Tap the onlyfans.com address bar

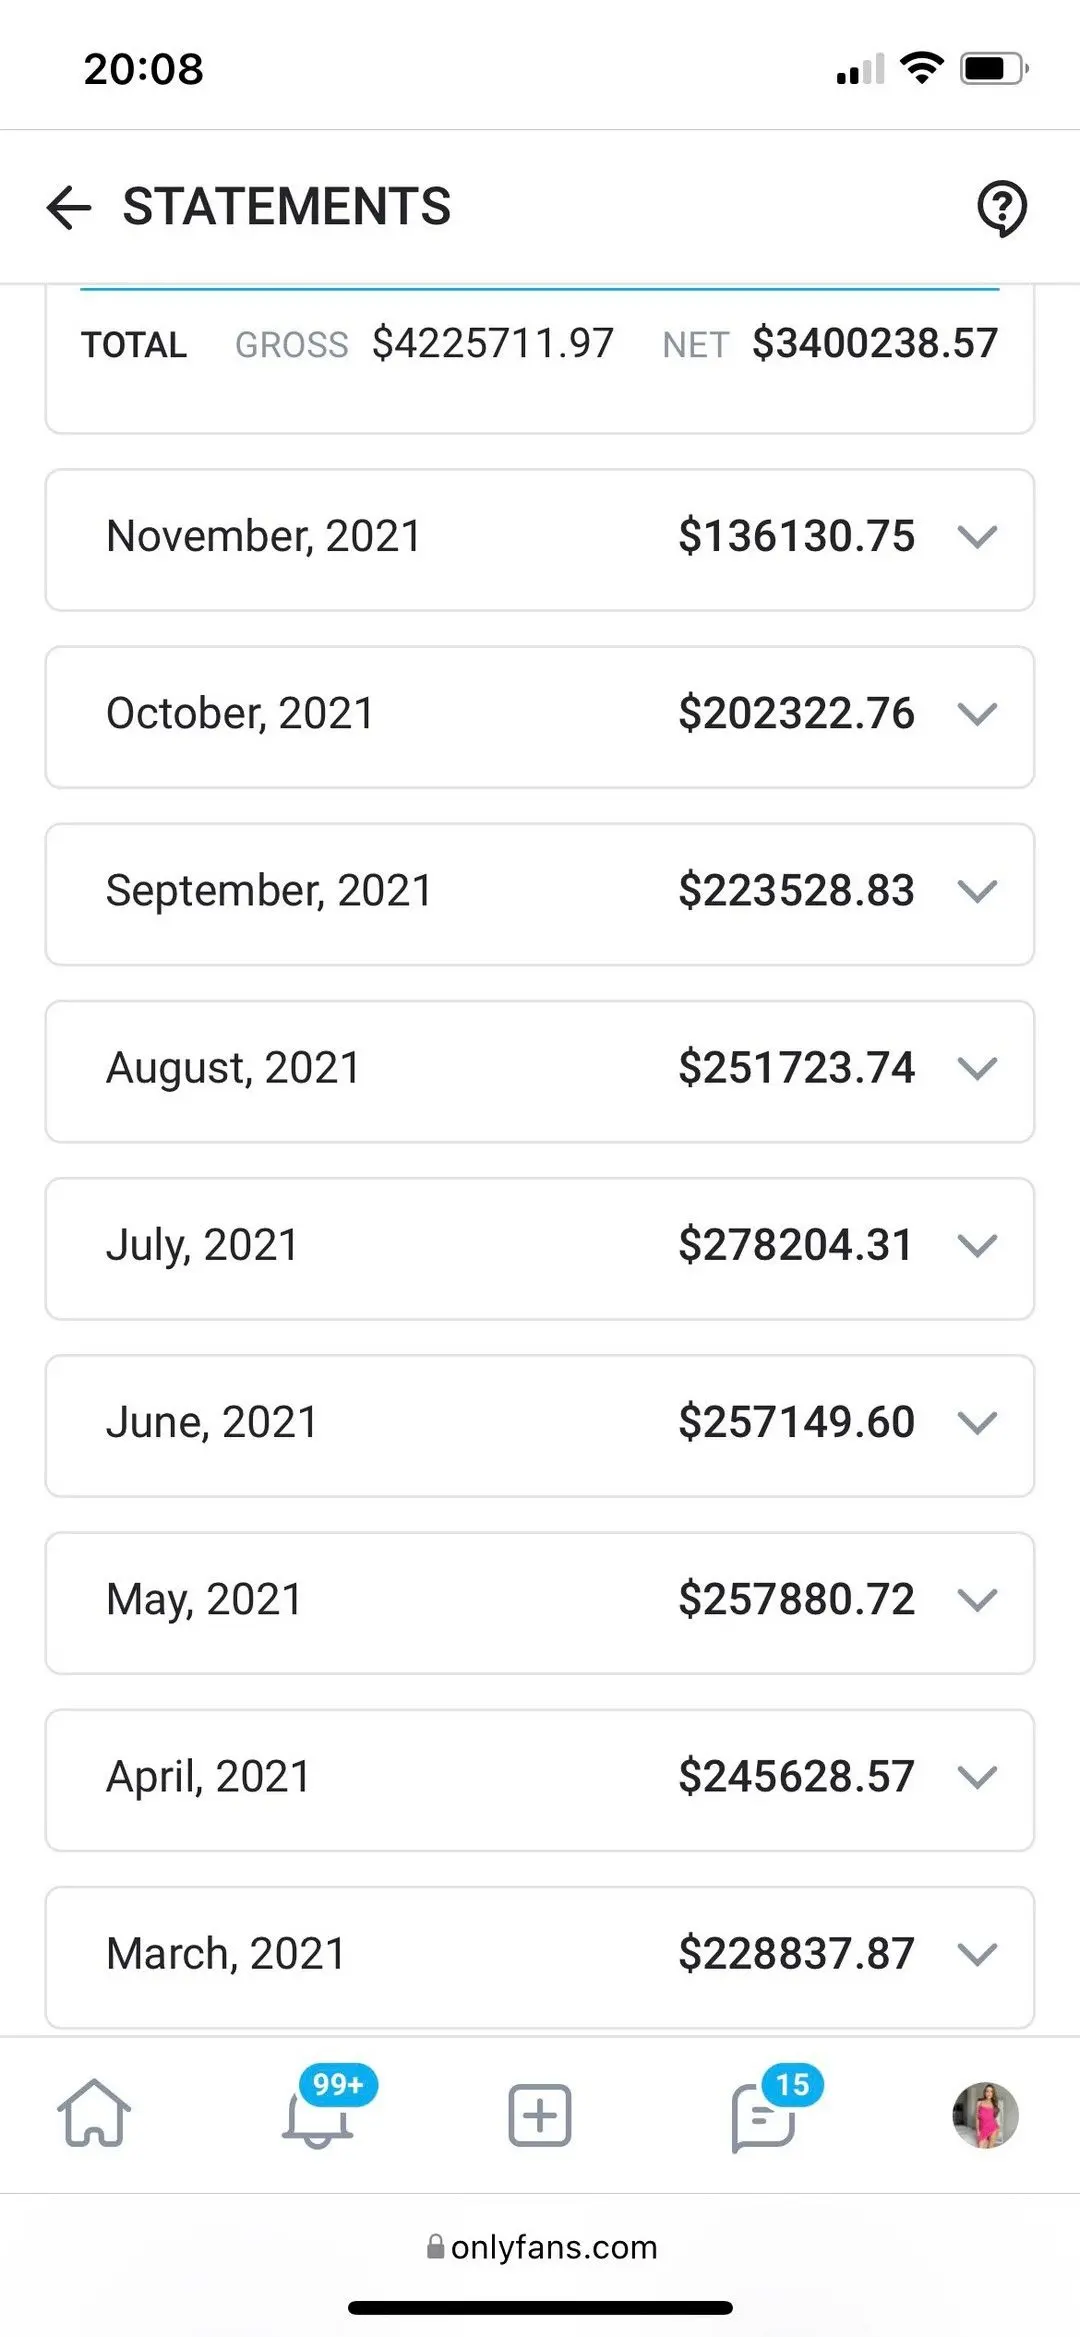(x=542, y=2247)
